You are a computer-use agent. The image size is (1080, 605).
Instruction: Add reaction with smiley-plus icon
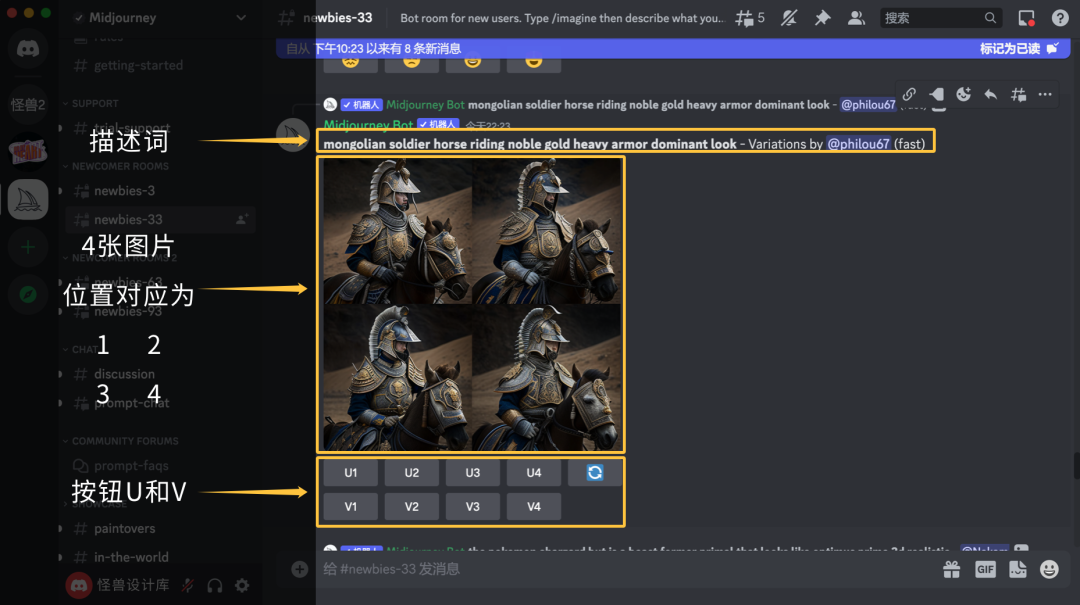click(x=964, y=94)
